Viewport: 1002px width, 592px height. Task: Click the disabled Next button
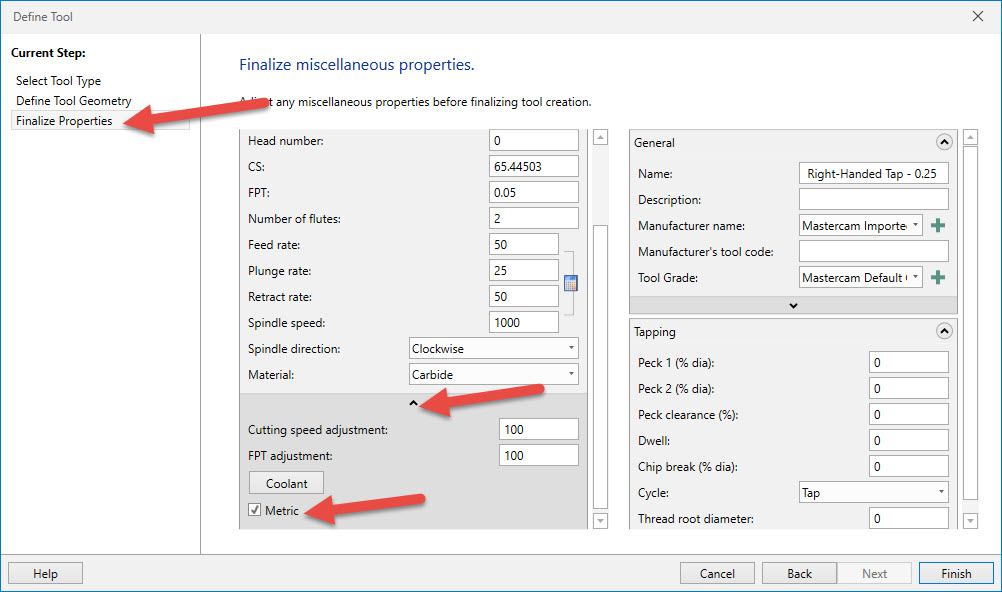(874, 573)
